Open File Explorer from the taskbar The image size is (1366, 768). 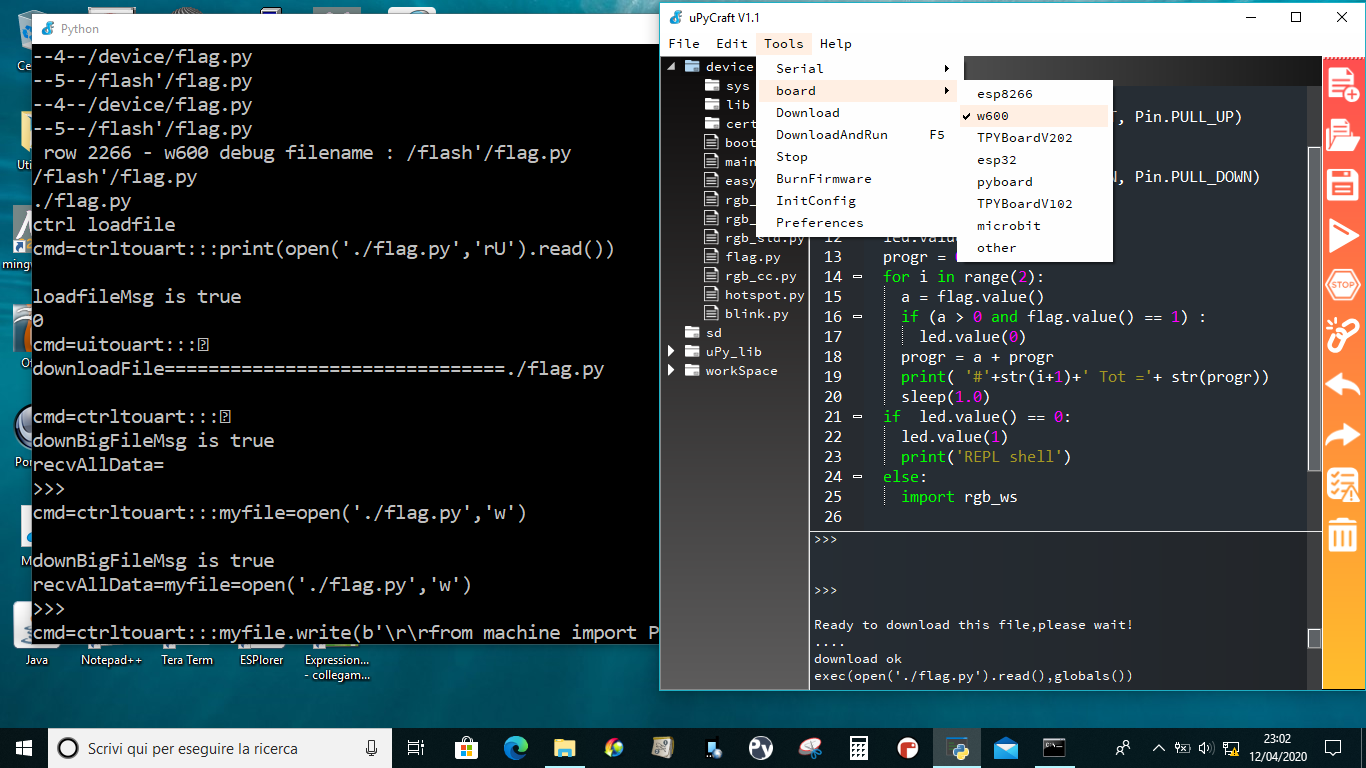pos(564,748)
